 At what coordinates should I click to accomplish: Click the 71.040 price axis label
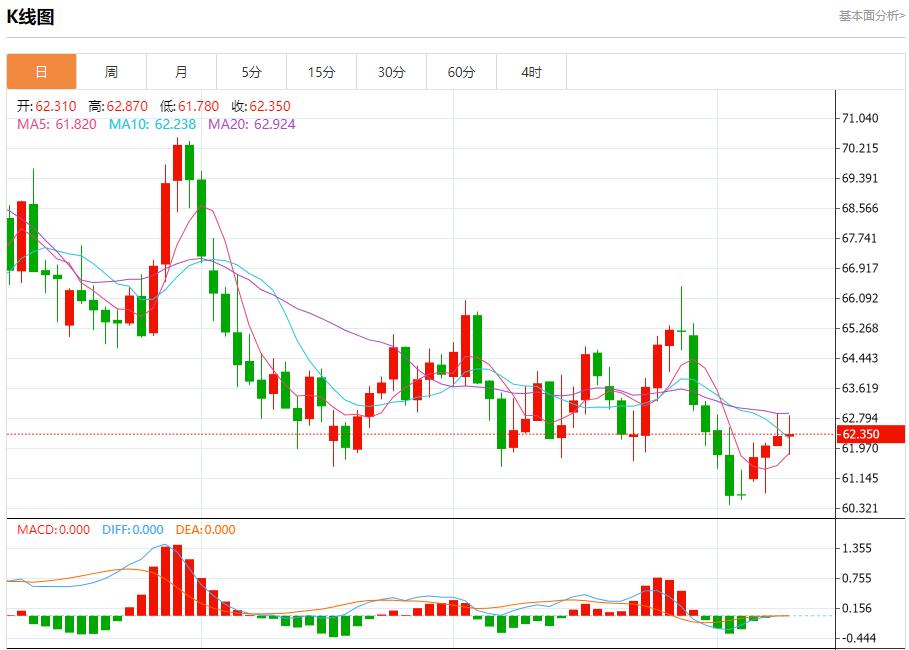coord(862,117)
